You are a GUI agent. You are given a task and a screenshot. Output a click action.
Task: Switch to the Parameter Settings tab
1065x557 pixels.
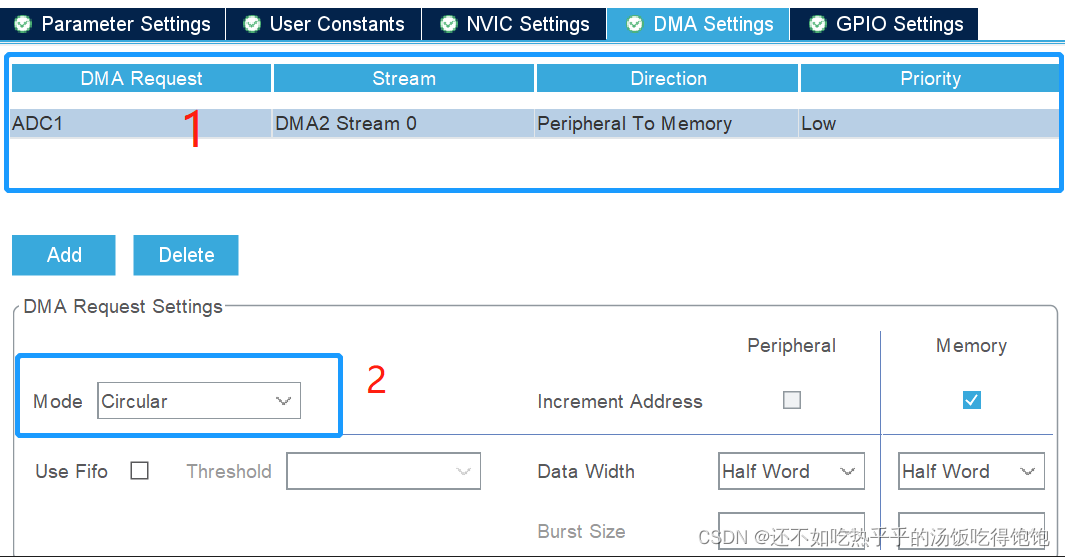[x=113, y=24]
